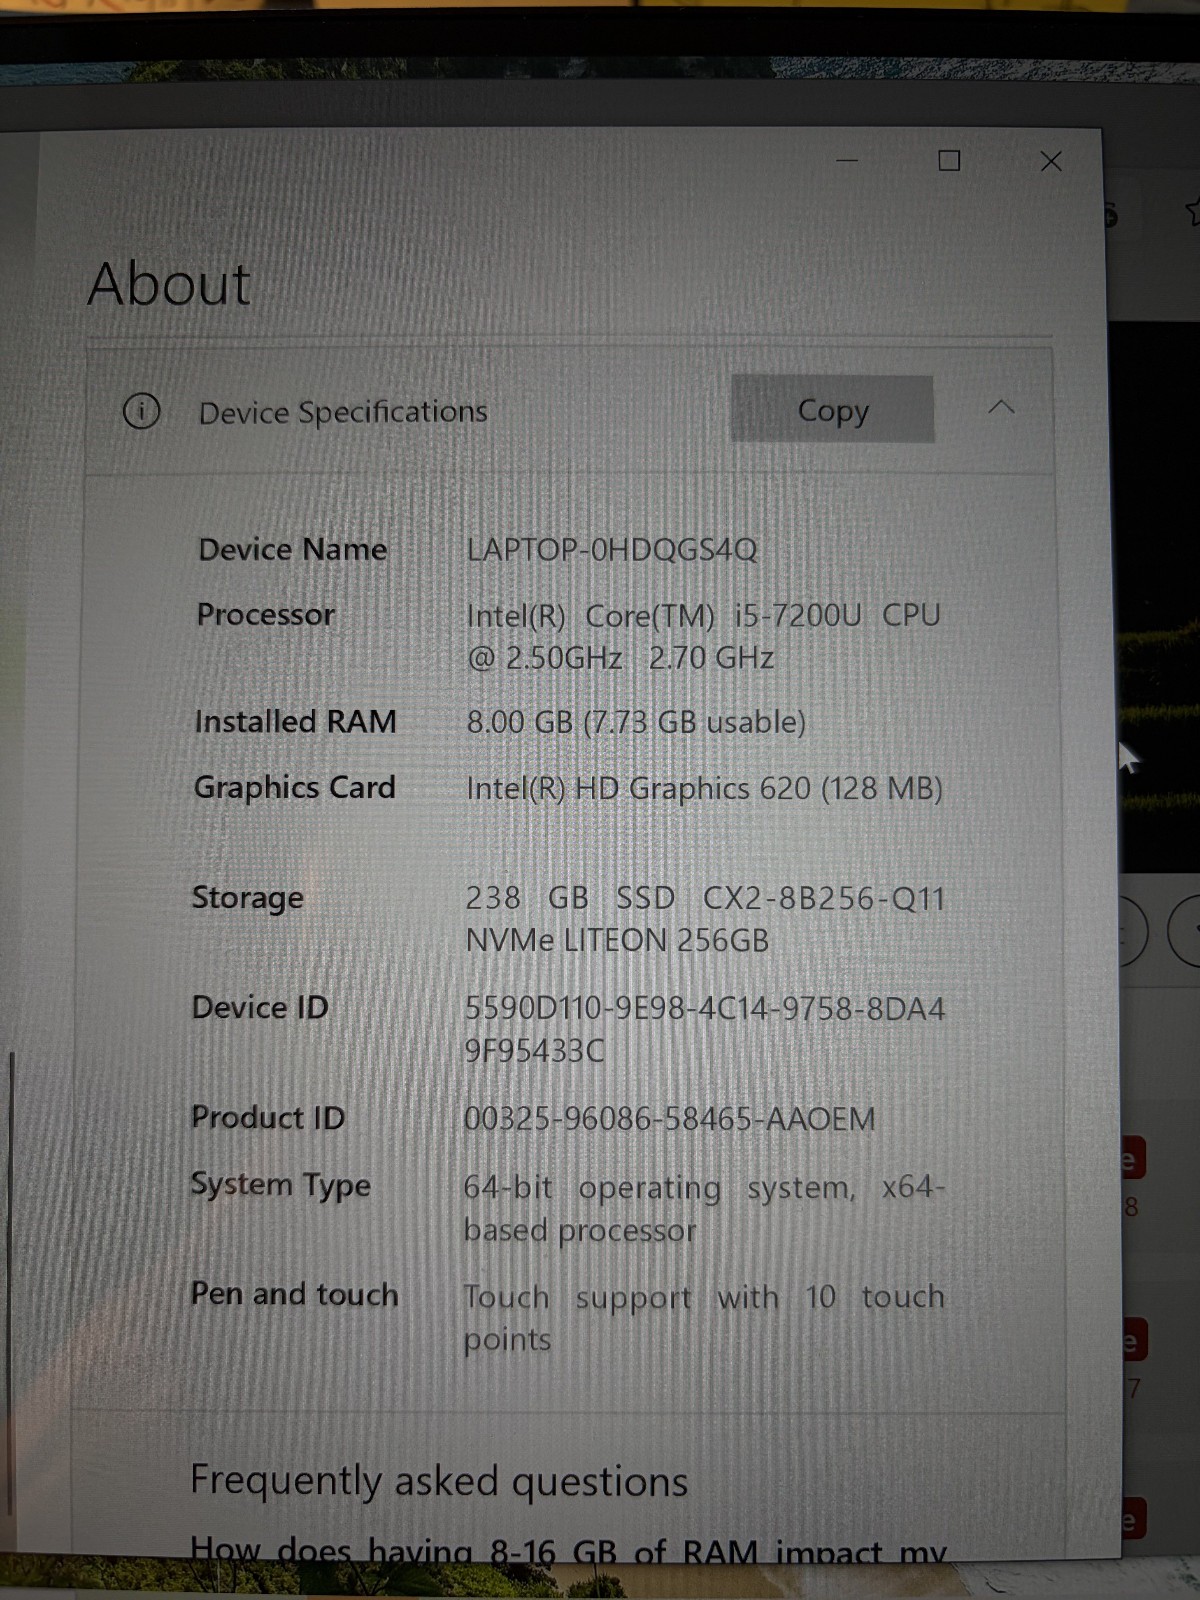Minimize the About settings window
The height and width of the screenshot is (1600, 1200).
click(x=847, y=160)
